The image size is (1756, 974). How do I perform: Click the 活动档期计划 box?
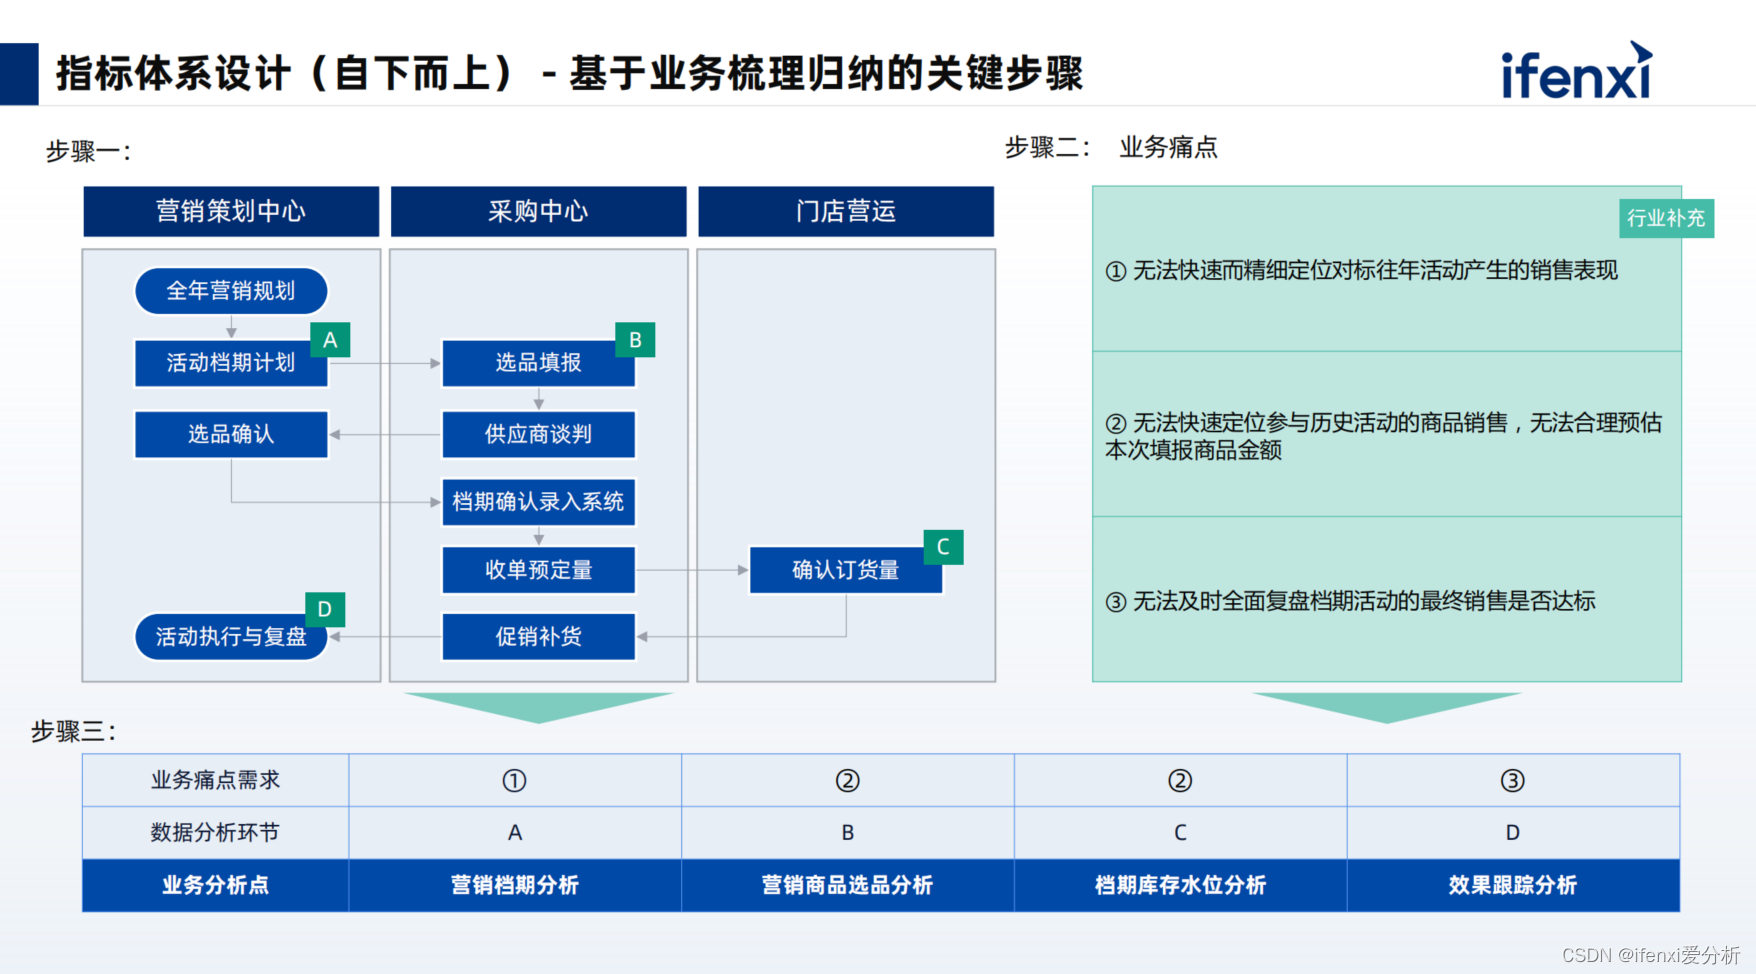tap(231, 362)
